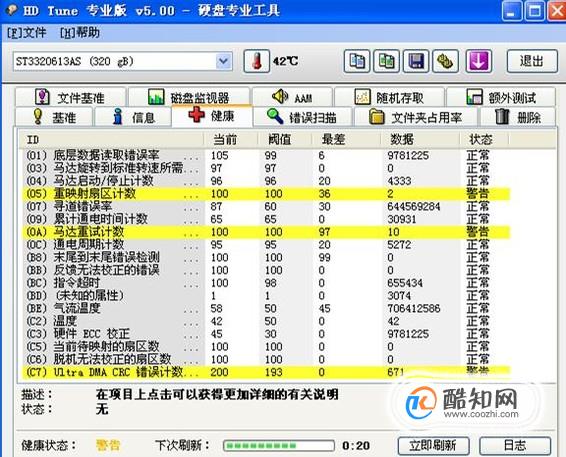Click the options tools icon

pyautogui.click(x=445, y=61)
